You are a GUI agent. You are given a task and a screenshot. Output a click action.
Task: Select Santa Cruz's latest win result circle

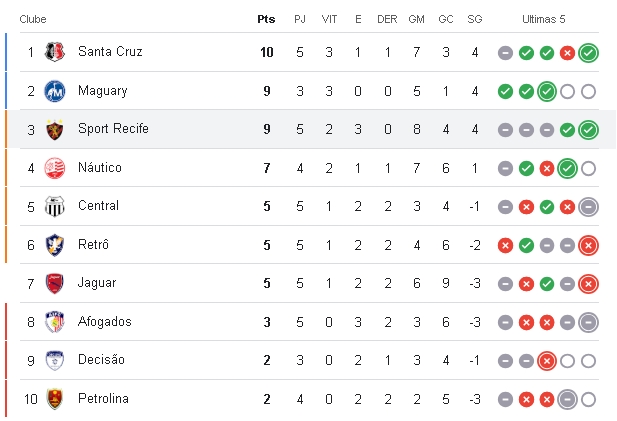(x=588, y=53)
